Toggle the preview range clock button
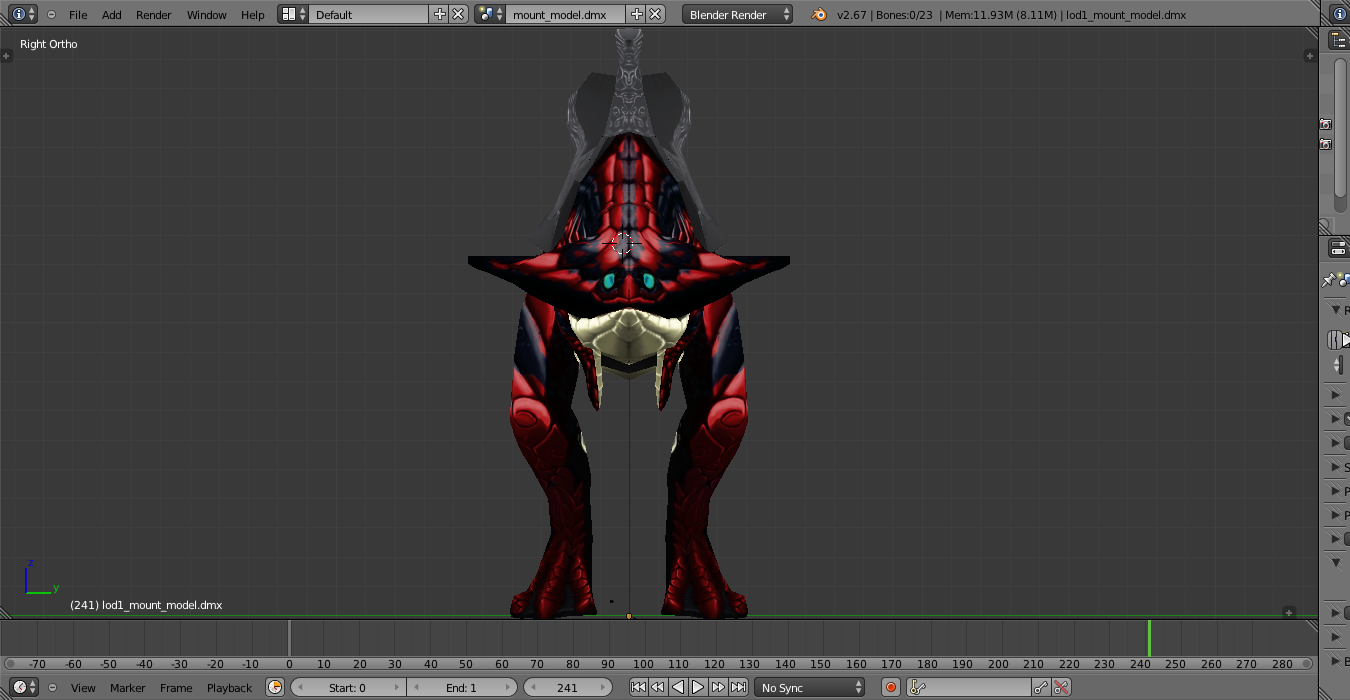 click(x=275, y=687)
